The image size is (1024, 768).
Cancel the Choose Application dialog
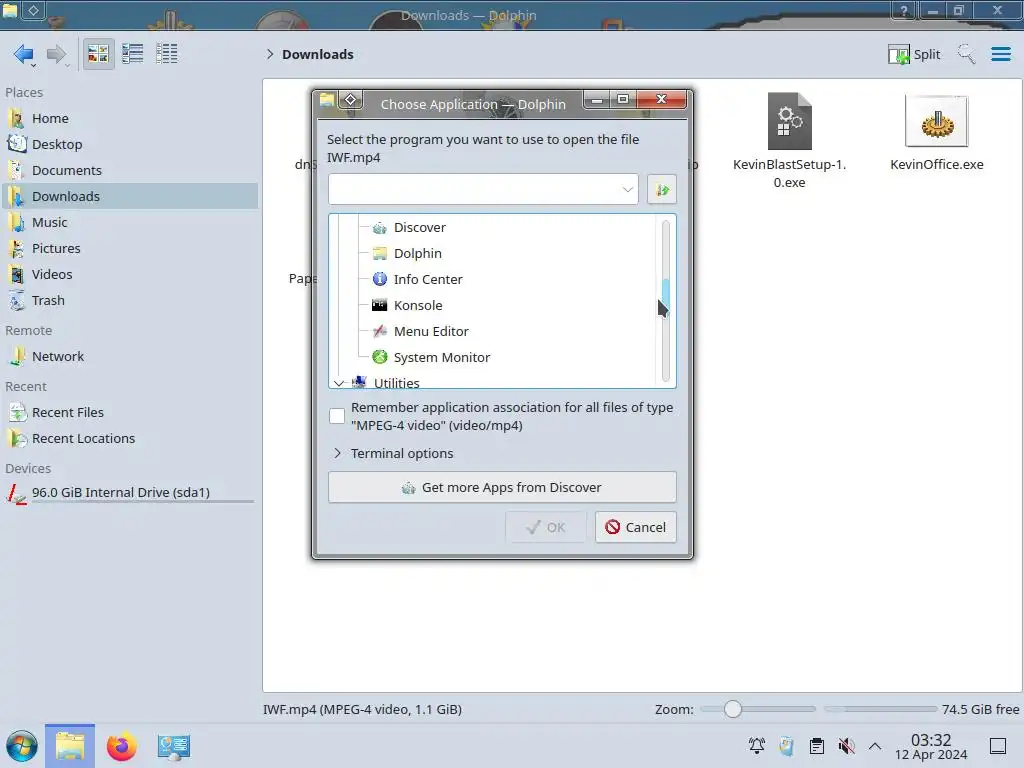[x=635, y=527]
